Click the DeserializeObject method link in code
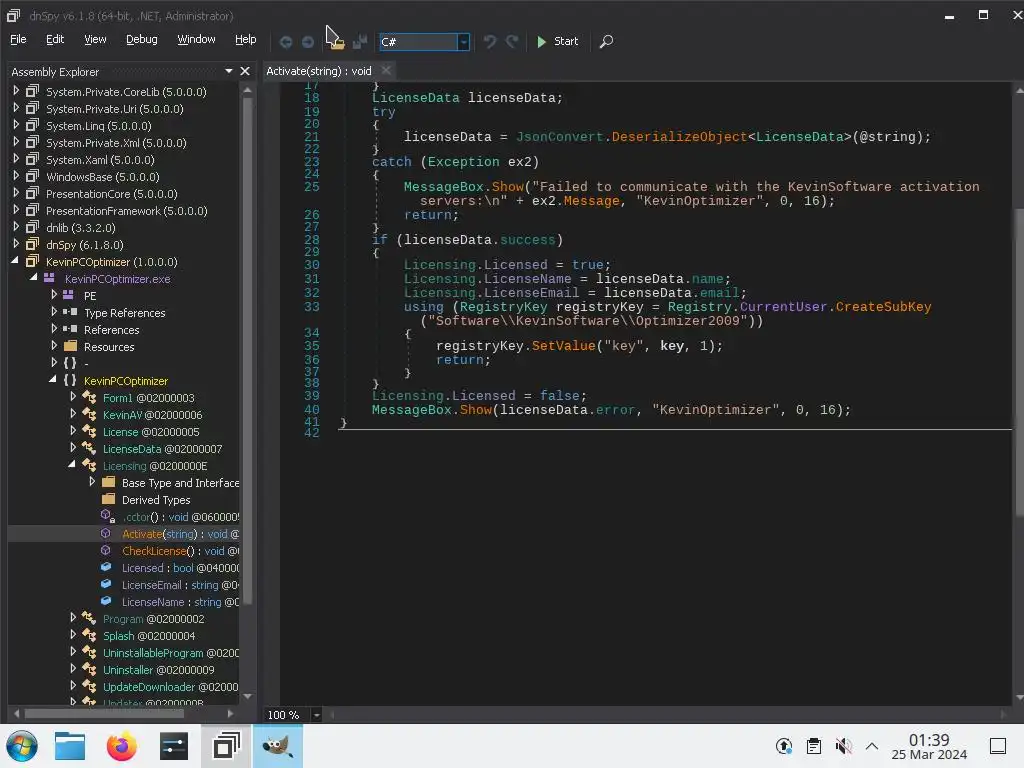Screen dimensions: 1024x768 [x=679, y=136]
